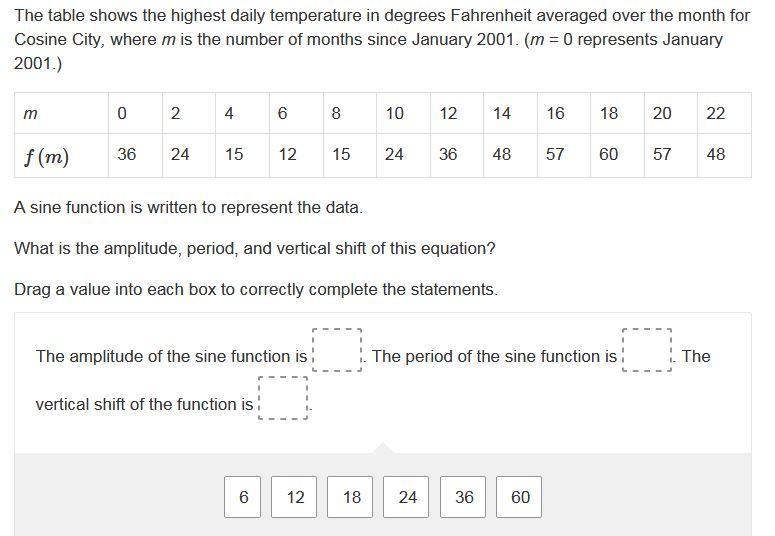Screen dimensions: 775x536
Task: Select the 36 answer tile
Action: [x=464, y=497]
